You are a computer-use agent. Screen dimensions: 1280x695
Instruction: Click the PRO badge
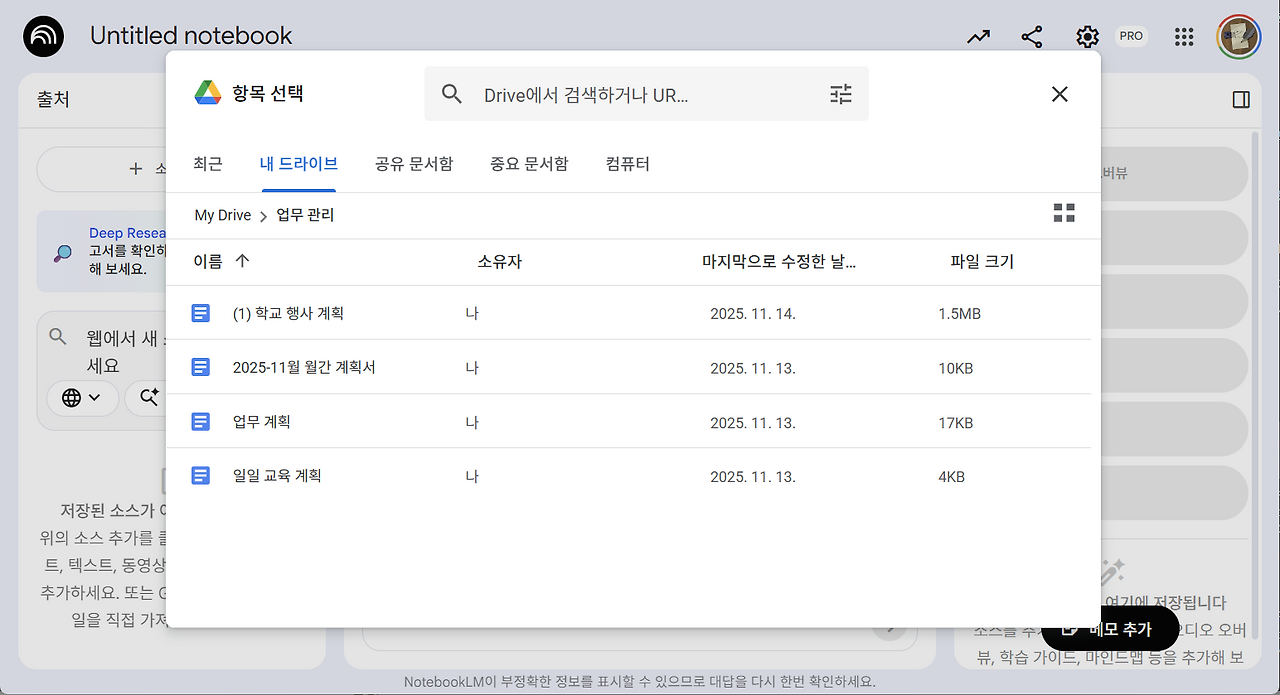pos(1131,36)
